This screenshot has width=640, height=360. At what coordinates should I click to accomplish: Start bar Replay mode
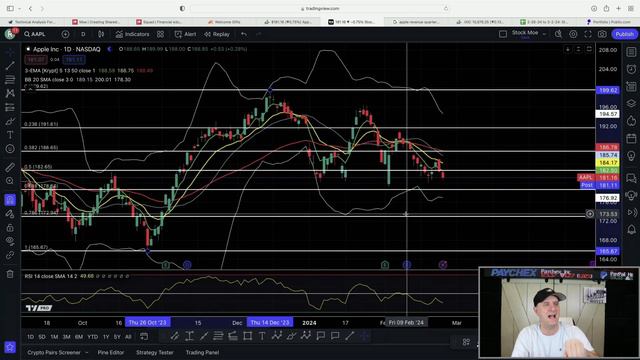click(x=217, y=34)
